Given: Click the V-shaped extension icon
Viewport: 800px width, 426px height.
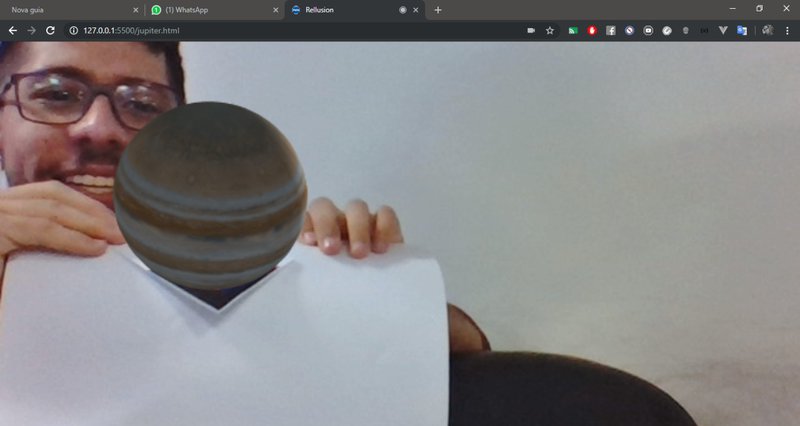Looking at the screenshot, I should [x=723, y=31].
